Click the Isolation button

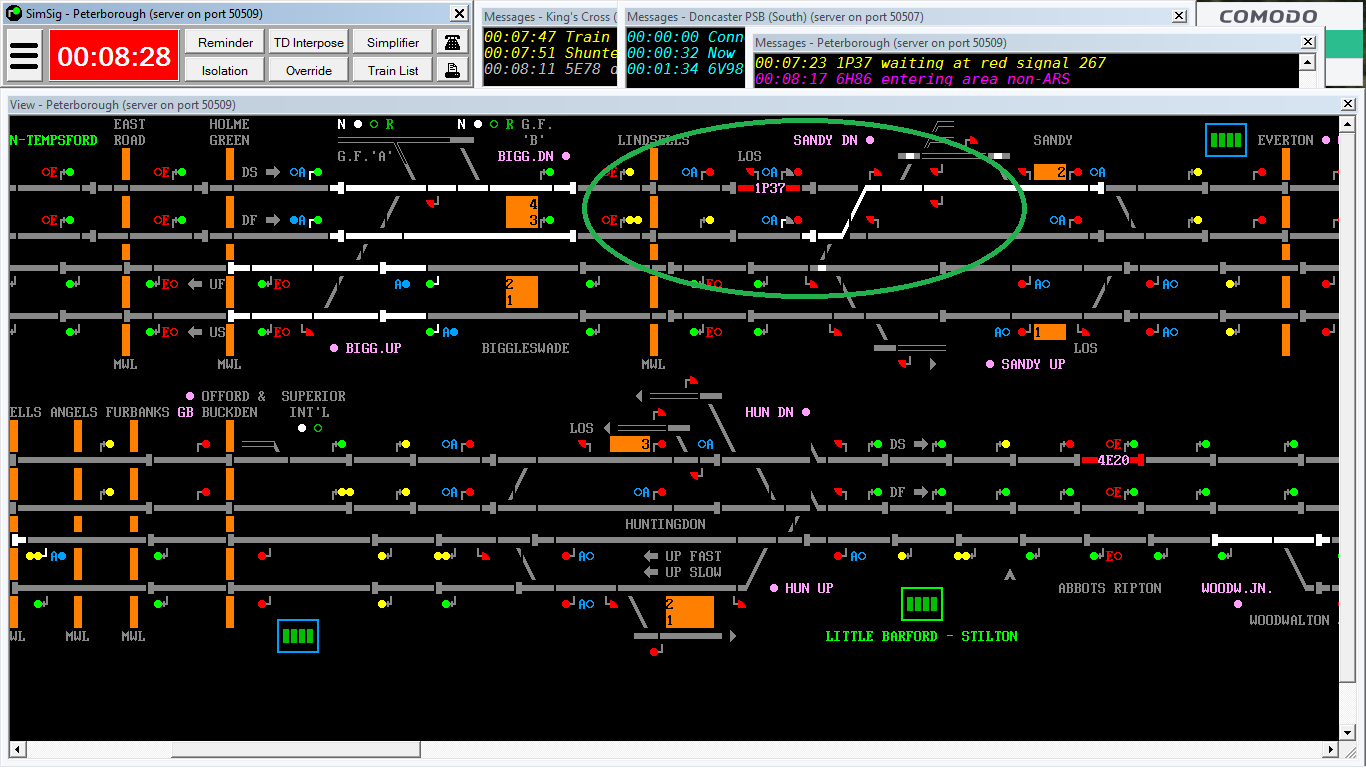pos(225,70)
